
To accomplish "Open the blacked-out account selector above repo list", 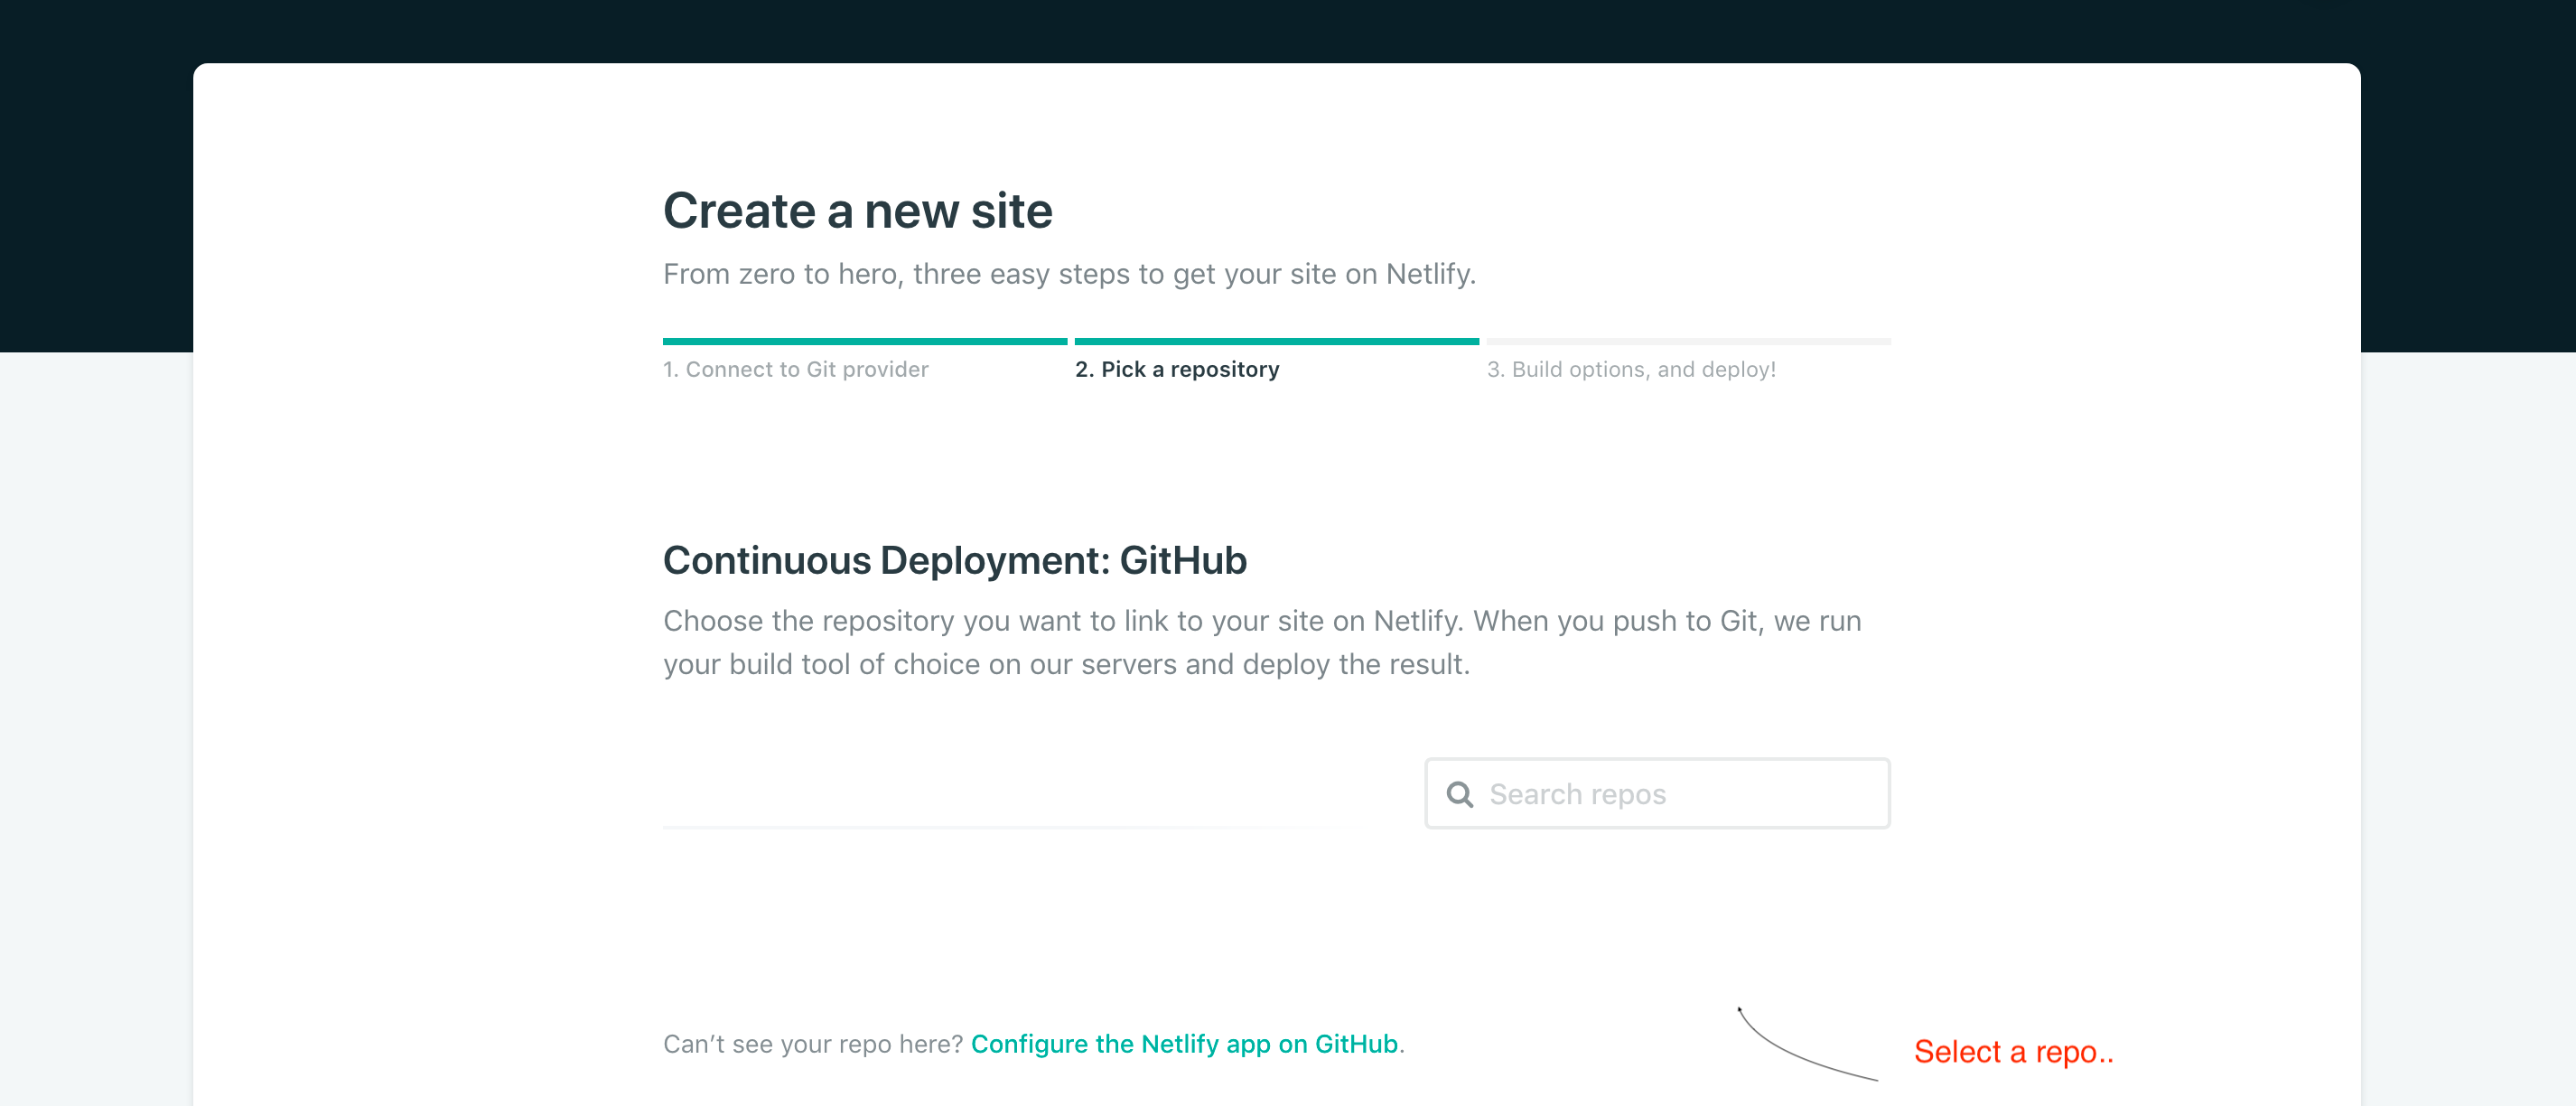I will [x=843, y=785].
